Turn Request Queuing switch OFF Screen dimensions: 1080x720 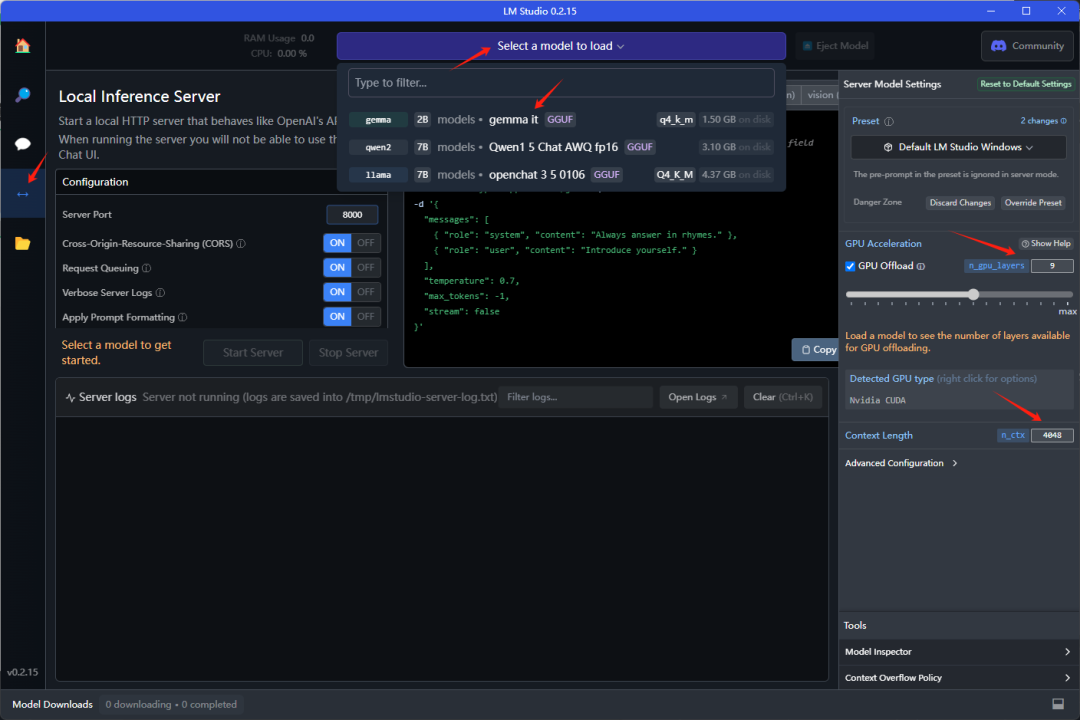[x=366, y=267]
